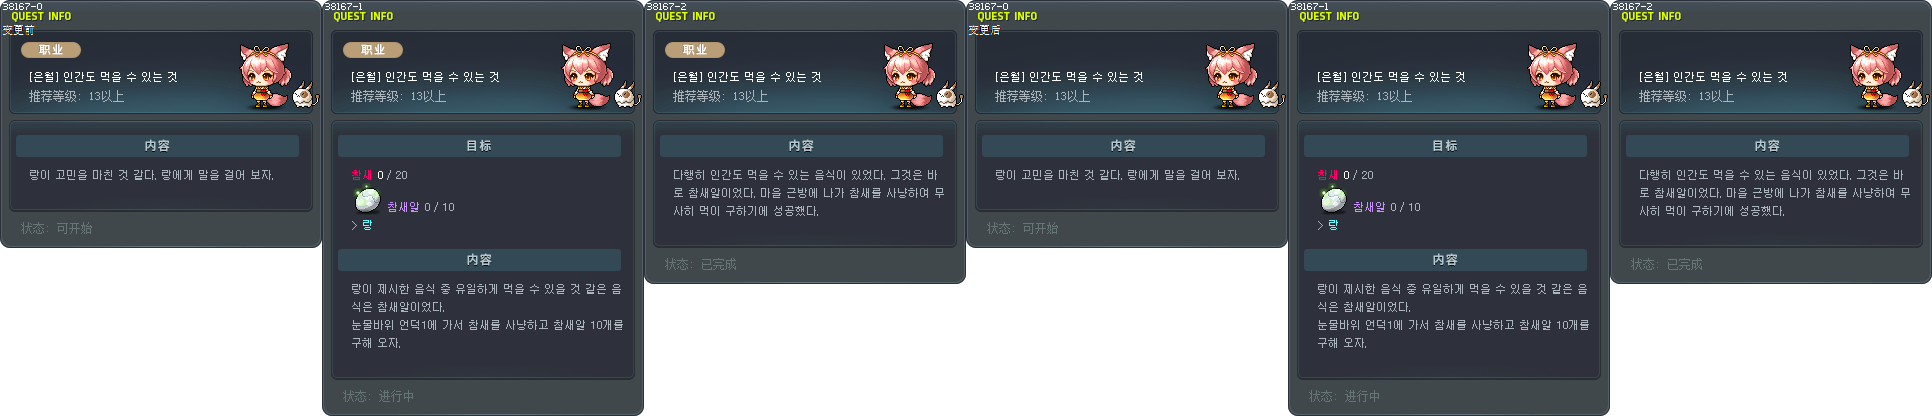
Task: Click the 职业 badge in the left 38167-2 panel
Action: [x=695, y=49]
